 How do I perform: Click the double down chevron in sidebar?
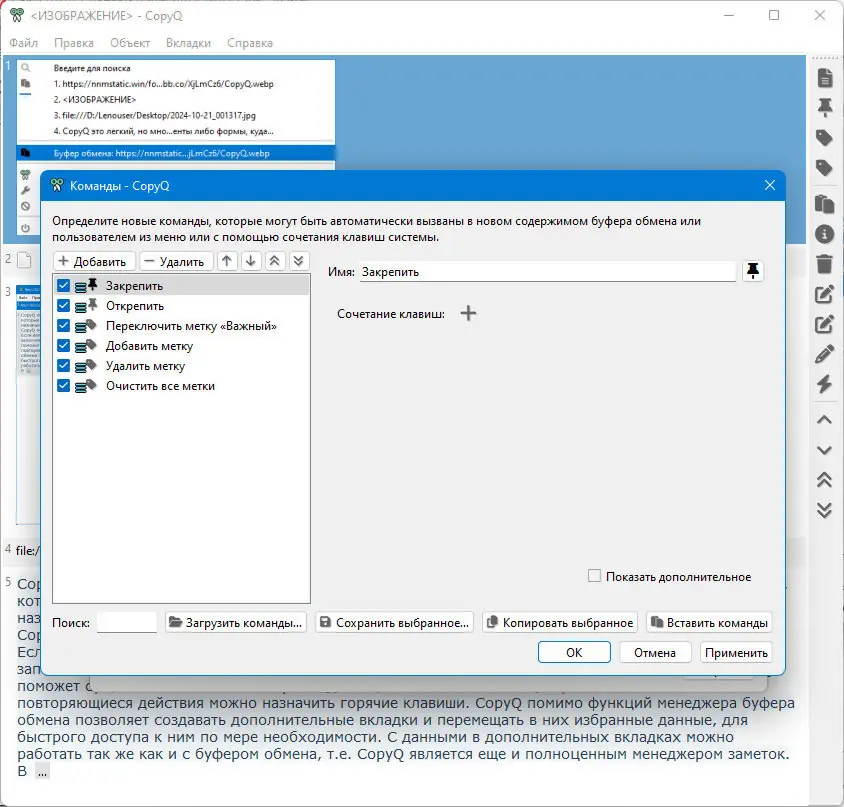pyautogui.click(x=825, y=510)
